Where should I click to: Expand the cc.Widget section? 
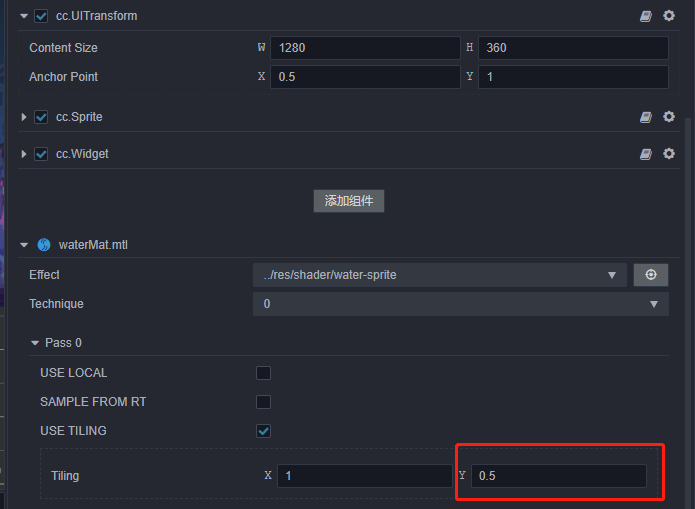[x=24, y=154]
